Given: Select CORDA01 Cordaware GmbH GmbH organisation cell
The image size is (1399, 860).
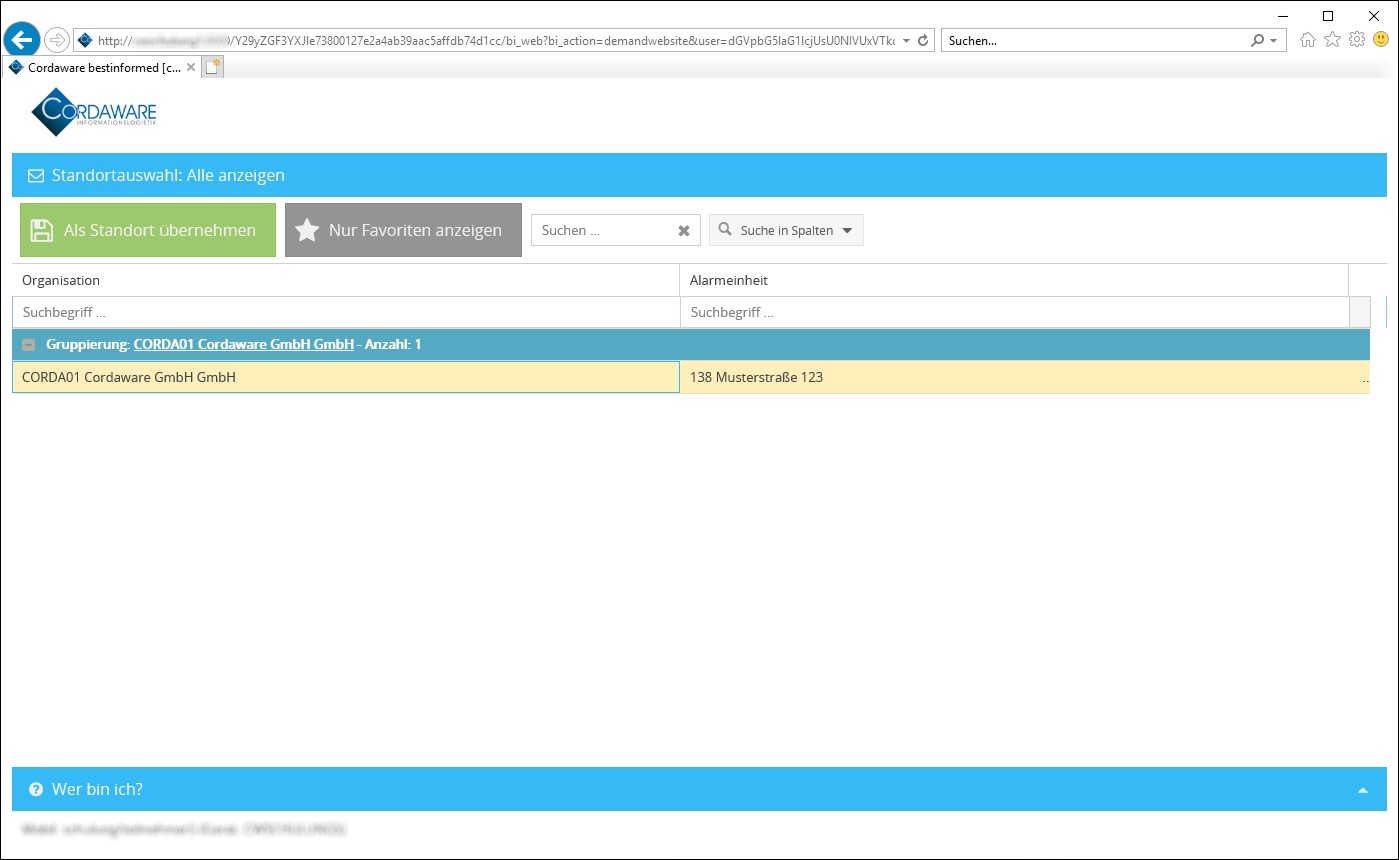Looking at the screenshot, I should point(346,377).
